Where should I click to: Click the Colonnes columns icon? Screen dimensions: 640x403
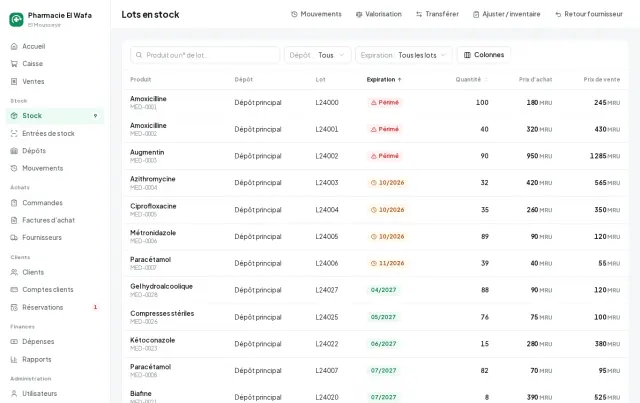pyautogui.click(x=467, y=55)
